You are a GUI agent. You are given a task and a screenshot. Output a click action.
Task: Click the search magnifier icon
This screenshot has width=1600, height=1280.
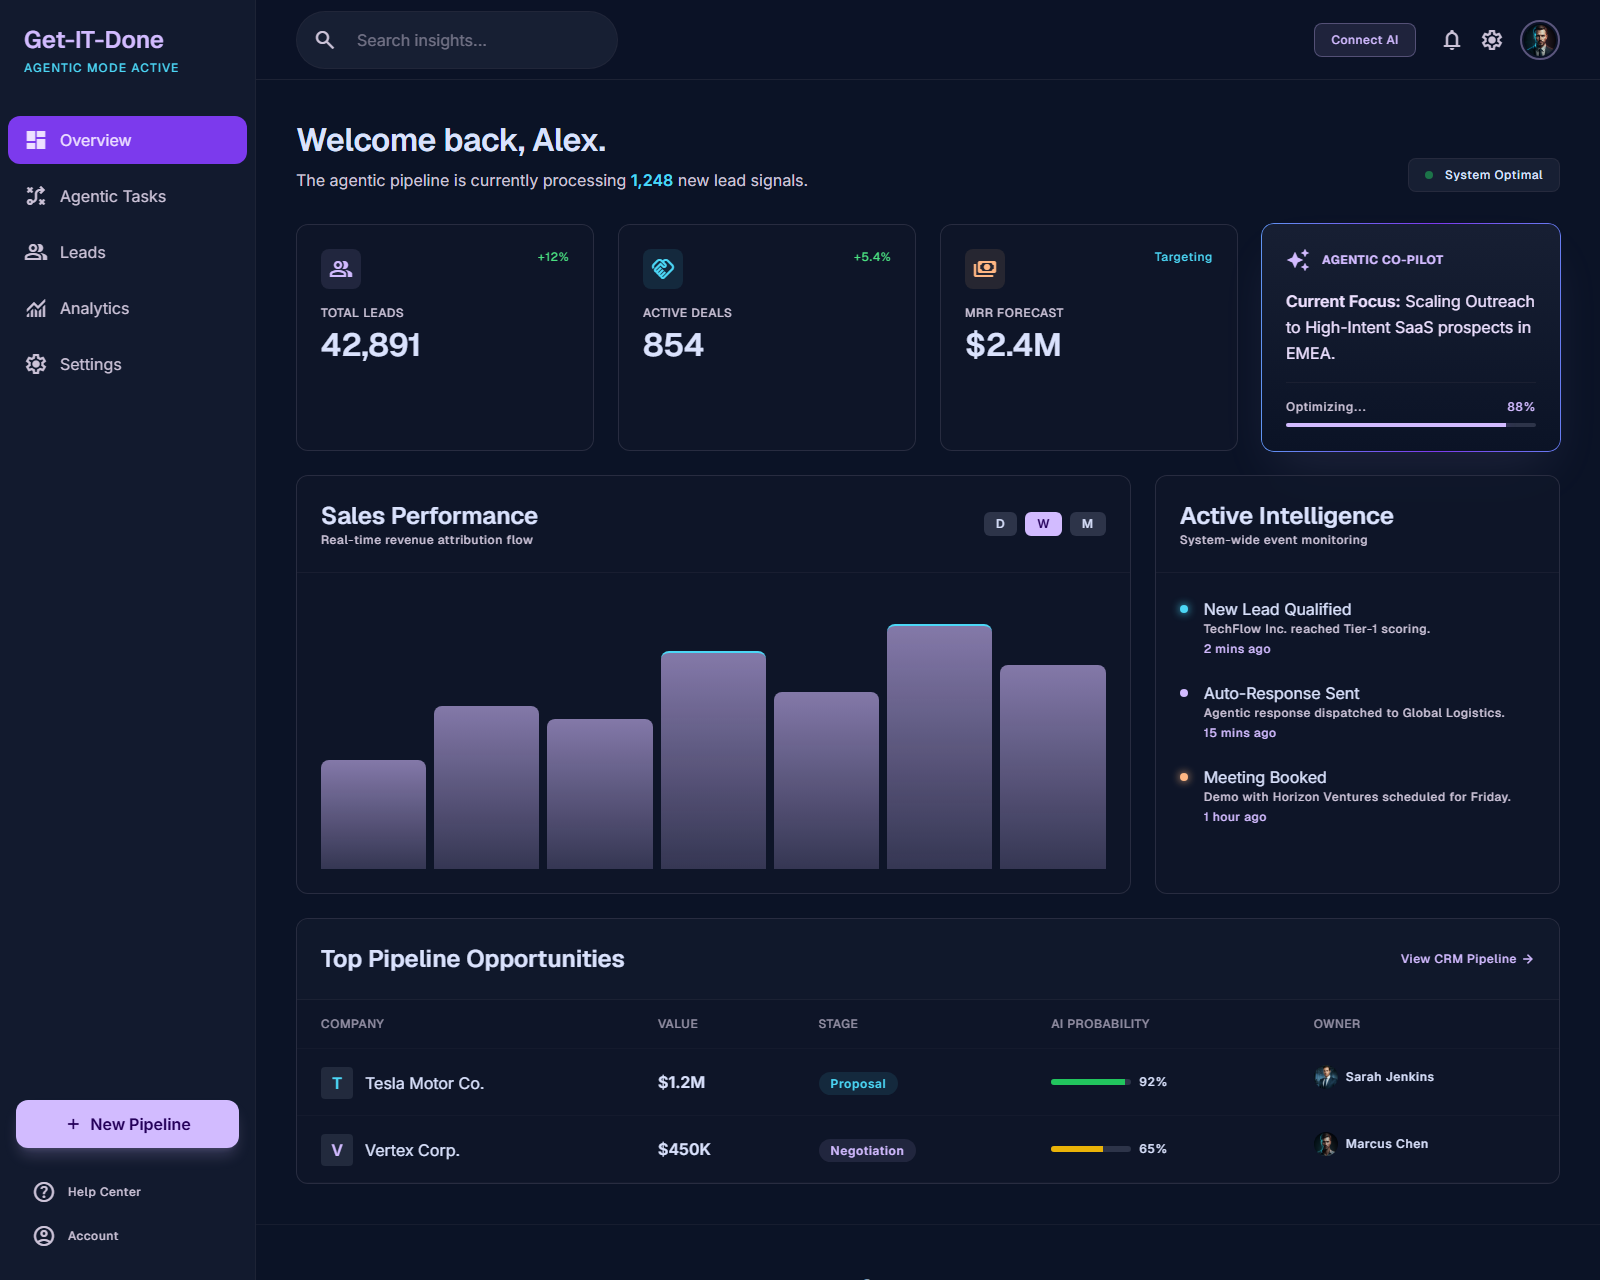pos(325,40)
